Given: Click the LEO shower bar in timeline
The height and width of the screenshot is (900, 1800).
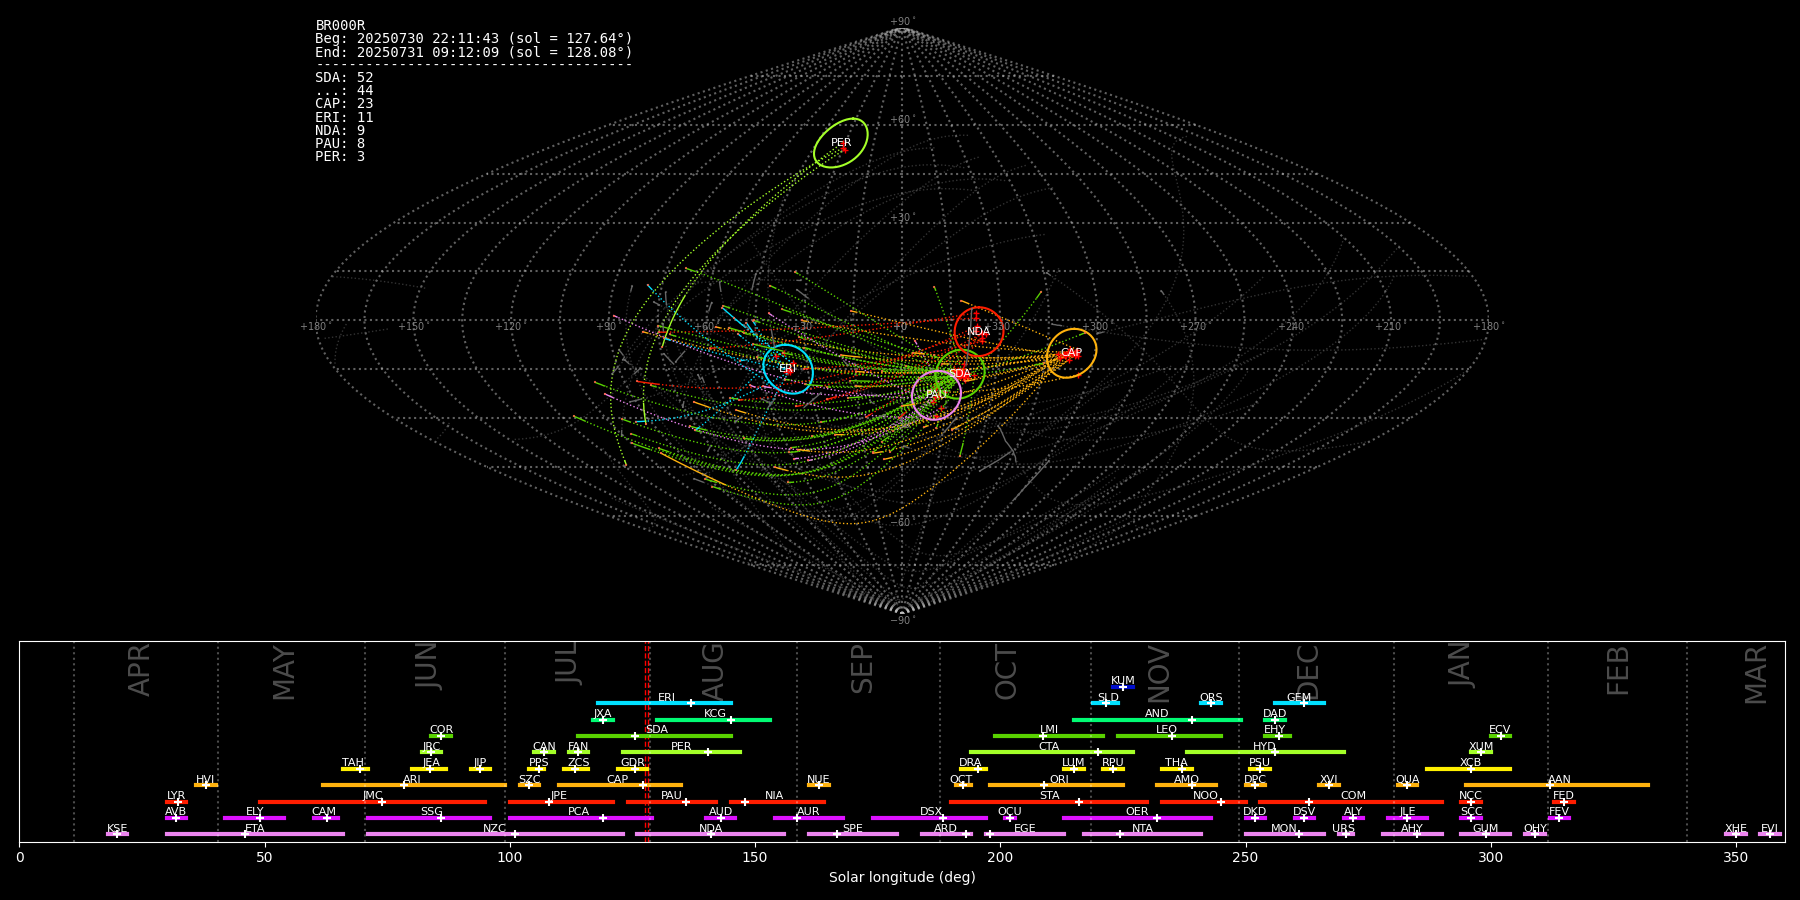Looking at the screenshot, I should click(1169, 736).
